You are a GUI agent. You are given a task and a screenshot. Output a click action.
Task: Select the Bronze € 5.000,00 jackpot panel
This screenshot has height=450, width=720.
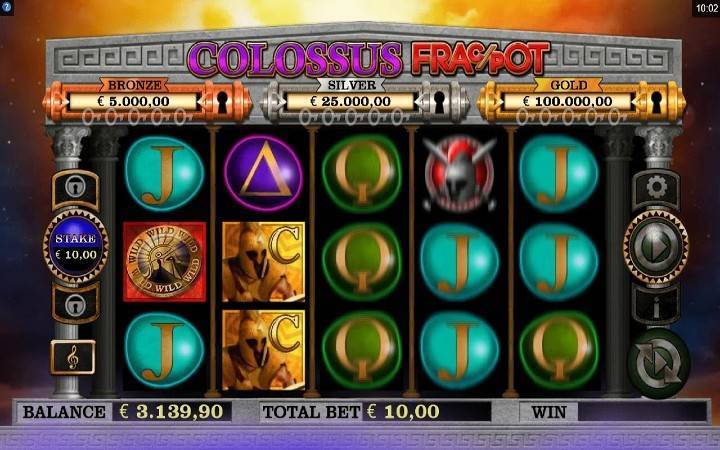147,101
